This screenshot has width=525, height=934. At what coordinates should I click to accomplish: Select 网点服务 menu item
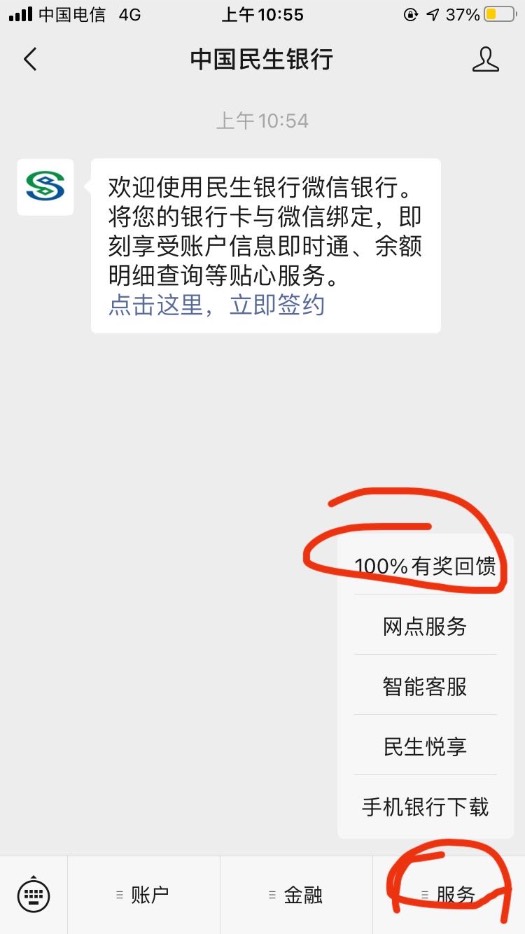pyautogui.click(x=425, y=626)
